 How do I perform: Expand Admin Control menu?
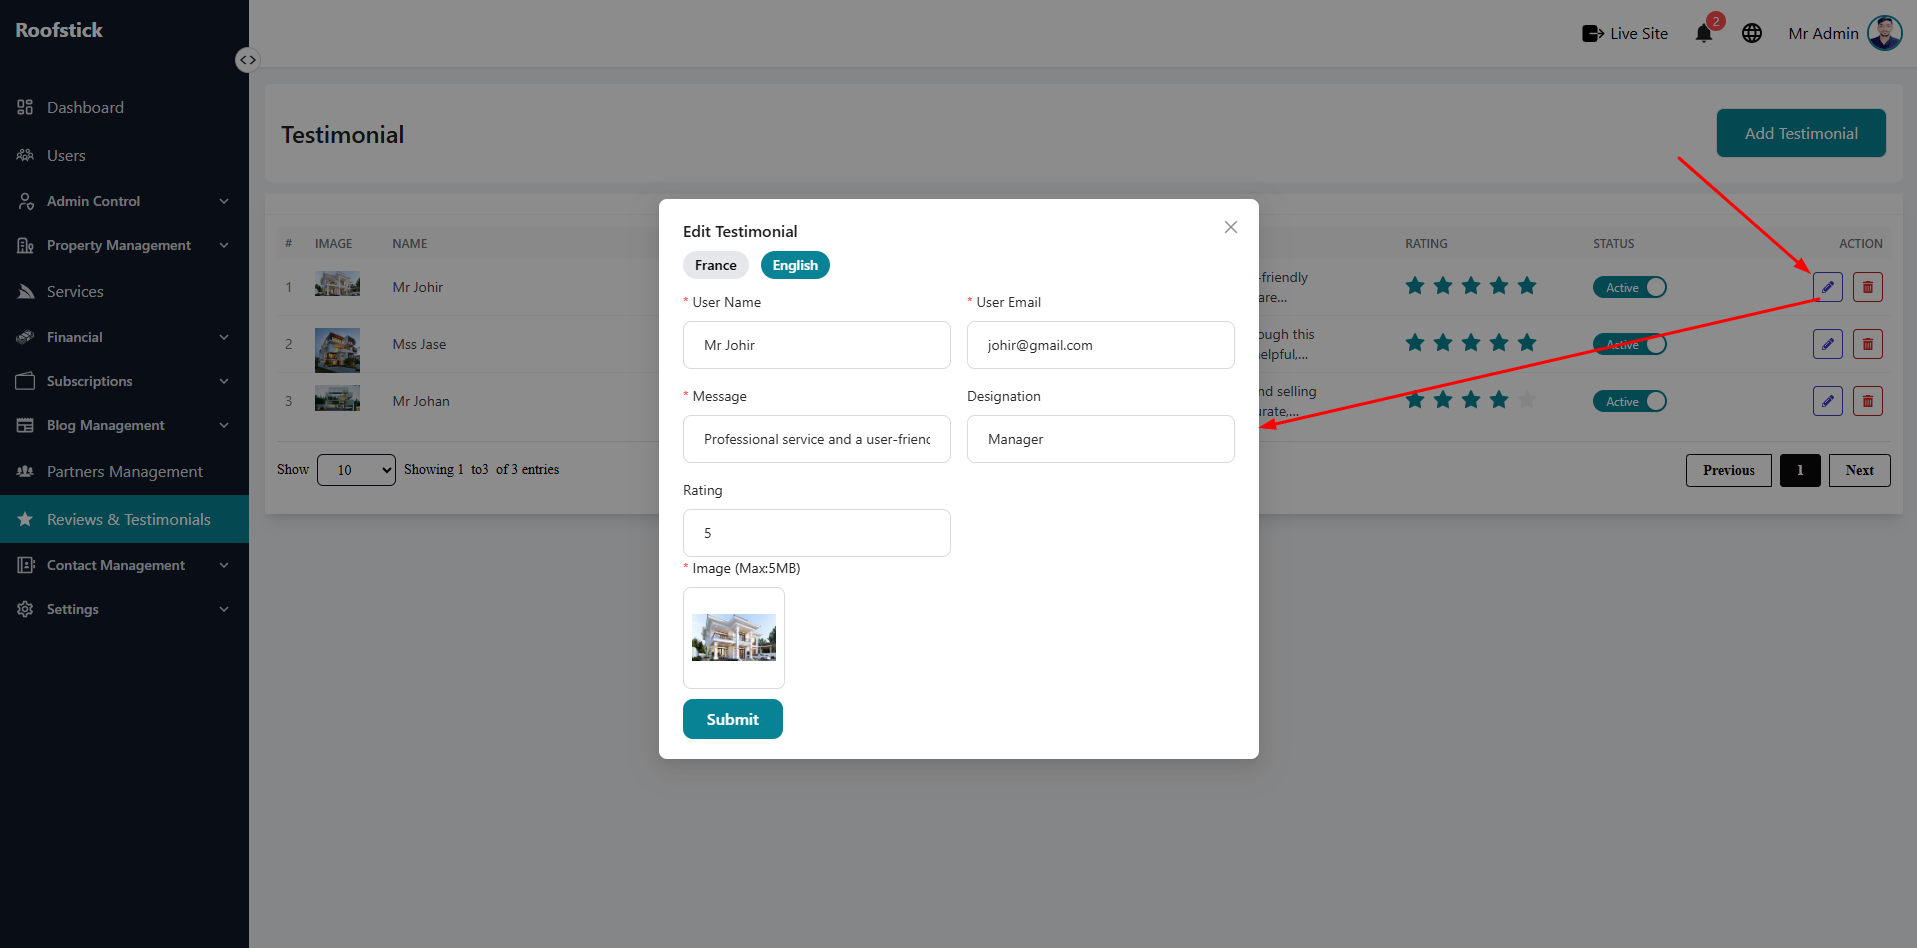(124, 201)
